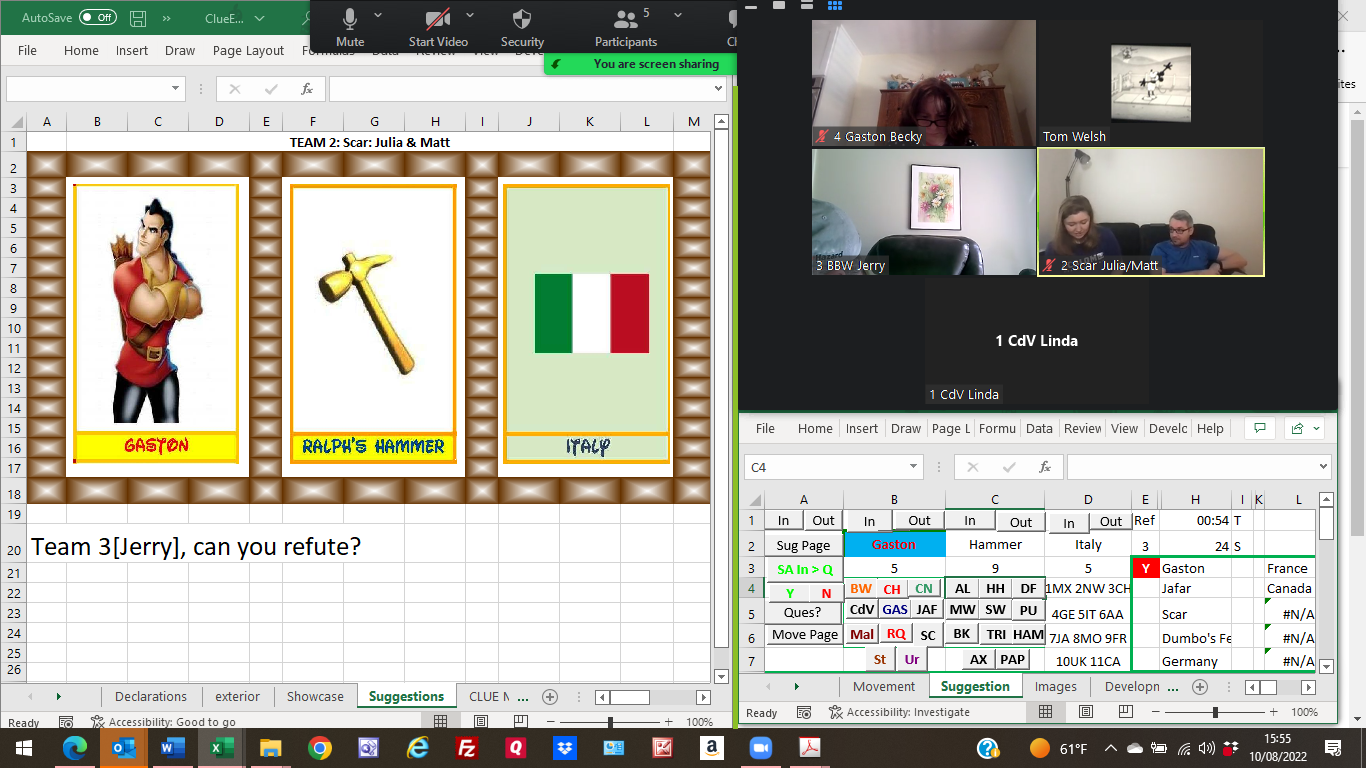
Task: Expand Mute audio options arrow
Action: pos(378,15)
